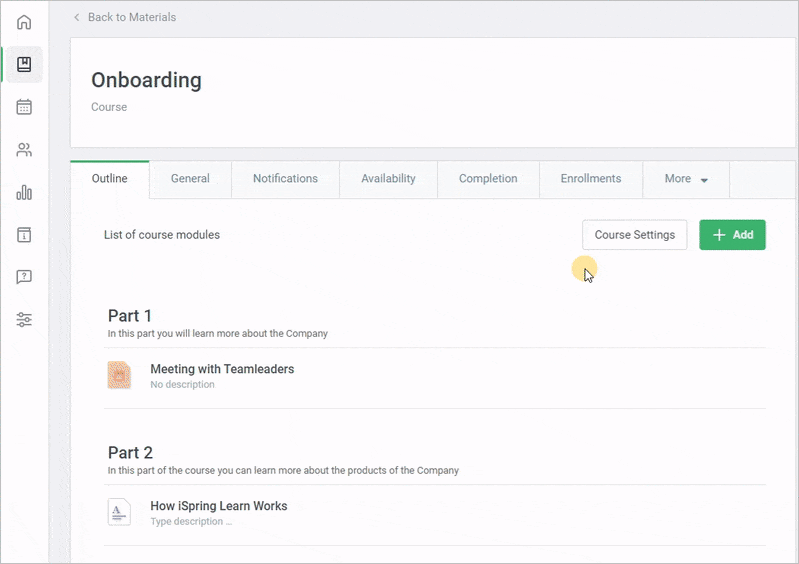View the Enrollments tab

[x=590, y=179]
